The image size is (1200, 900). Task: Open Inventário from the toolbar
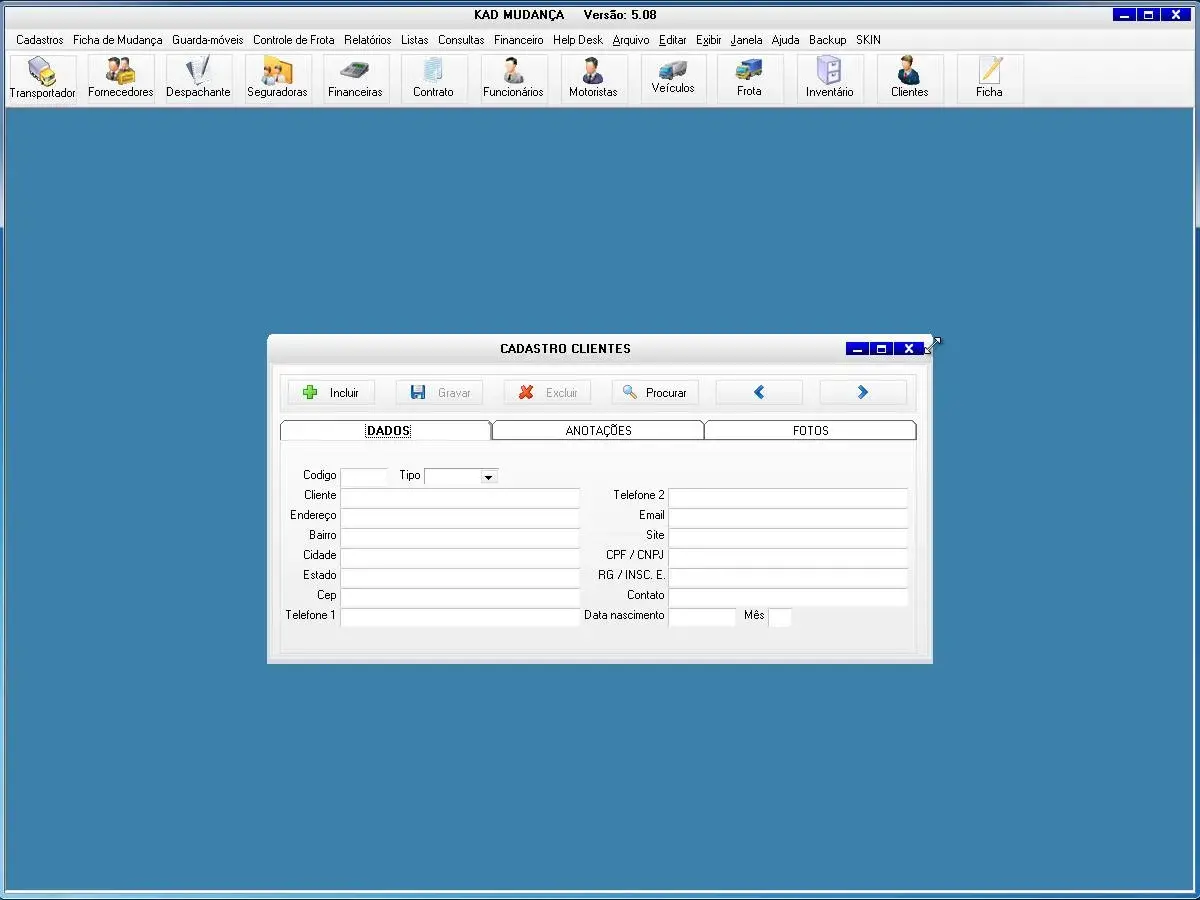[829, 79]
